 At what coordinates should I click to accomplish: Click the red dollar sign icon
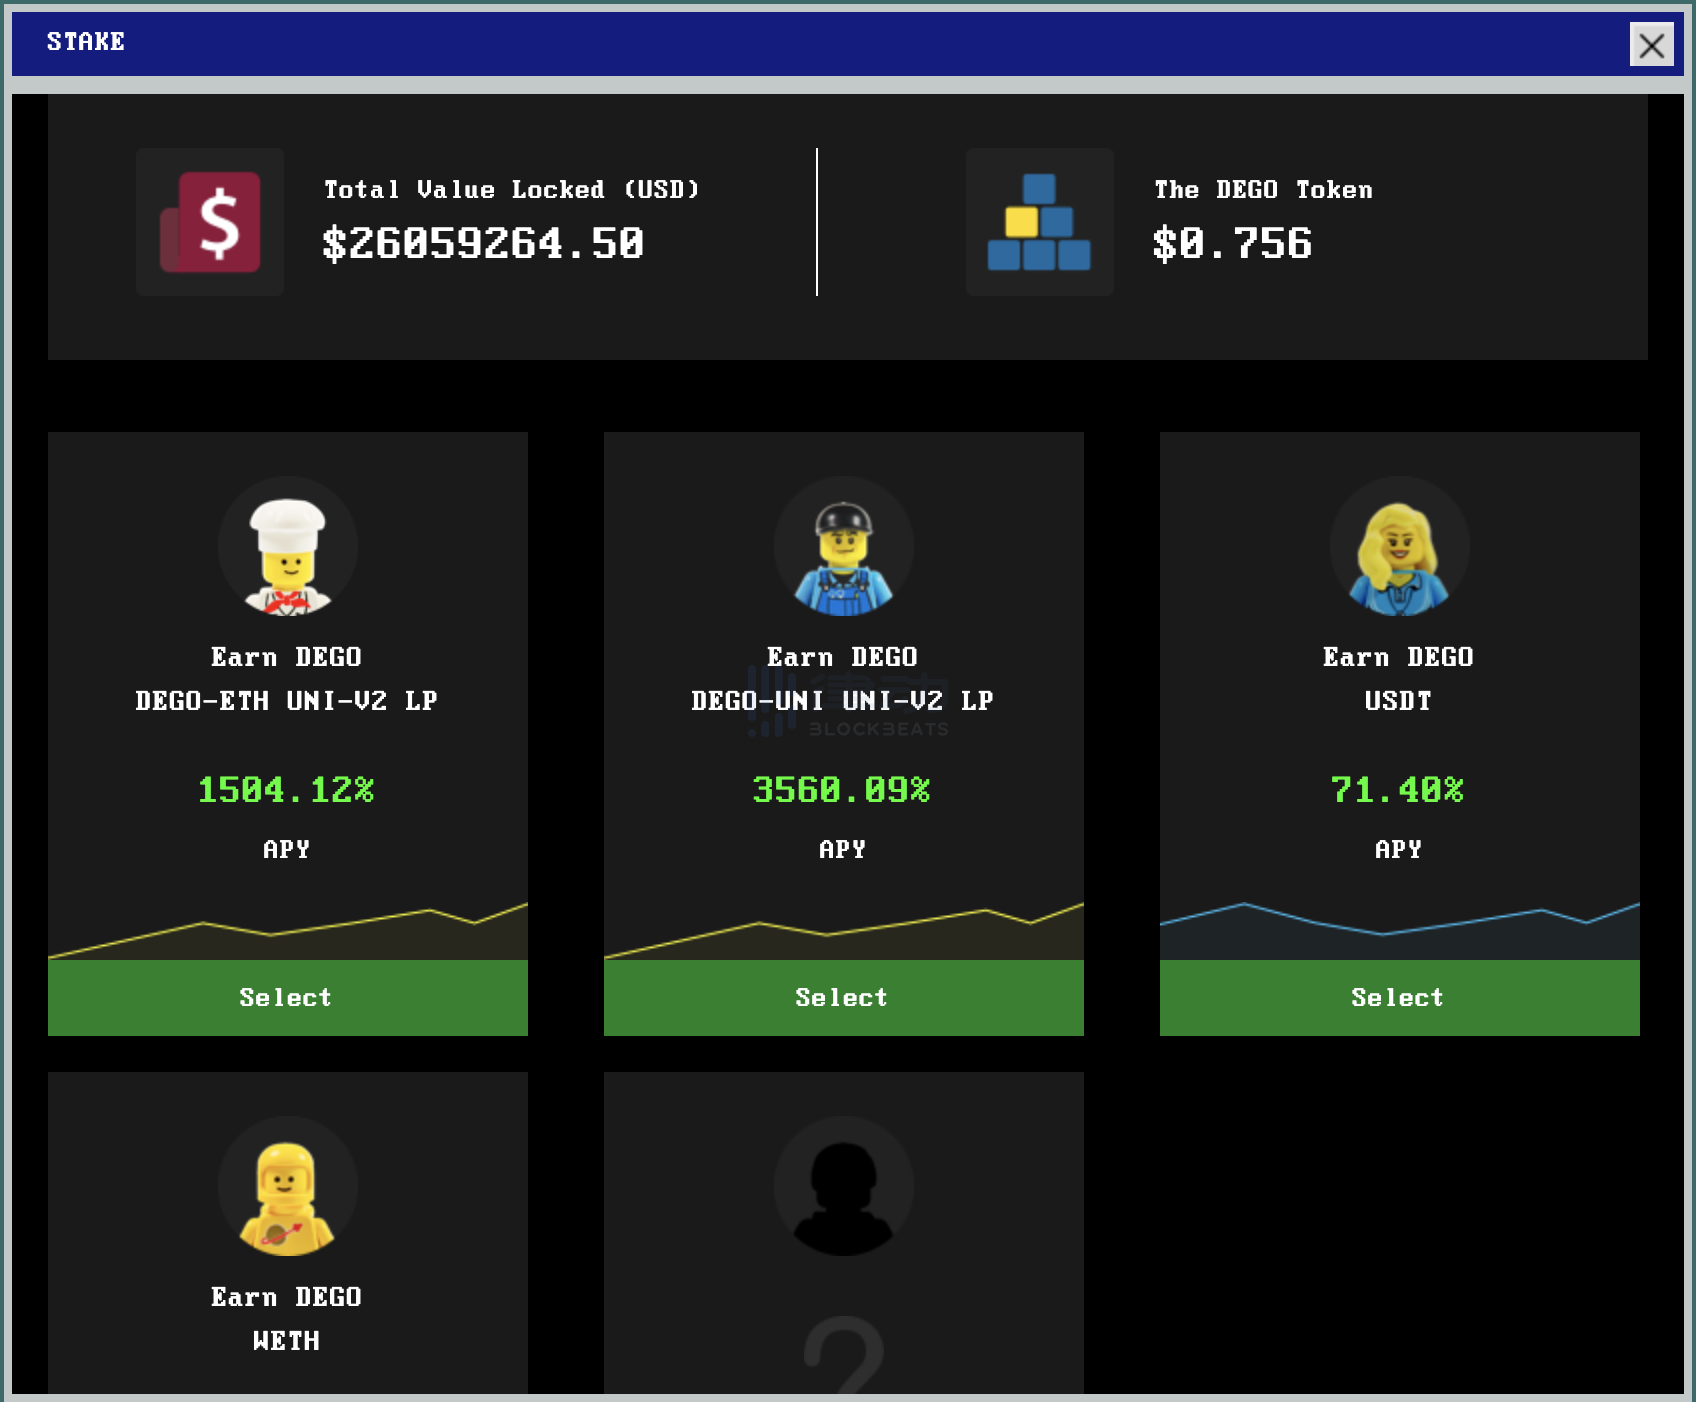coord(210,222)
